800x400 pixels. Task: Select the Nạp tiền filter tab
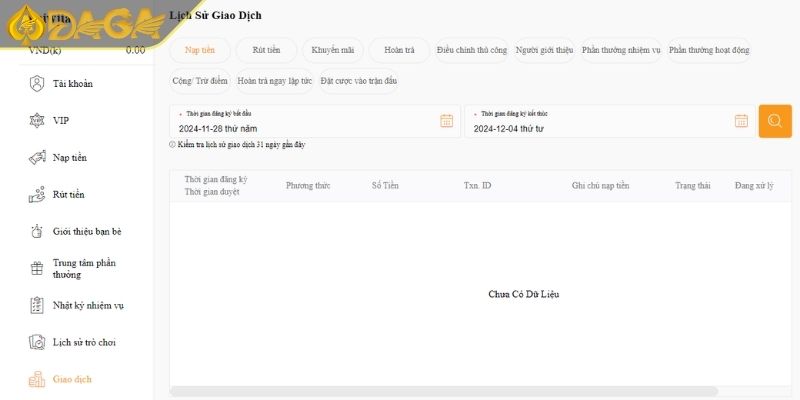200,50
